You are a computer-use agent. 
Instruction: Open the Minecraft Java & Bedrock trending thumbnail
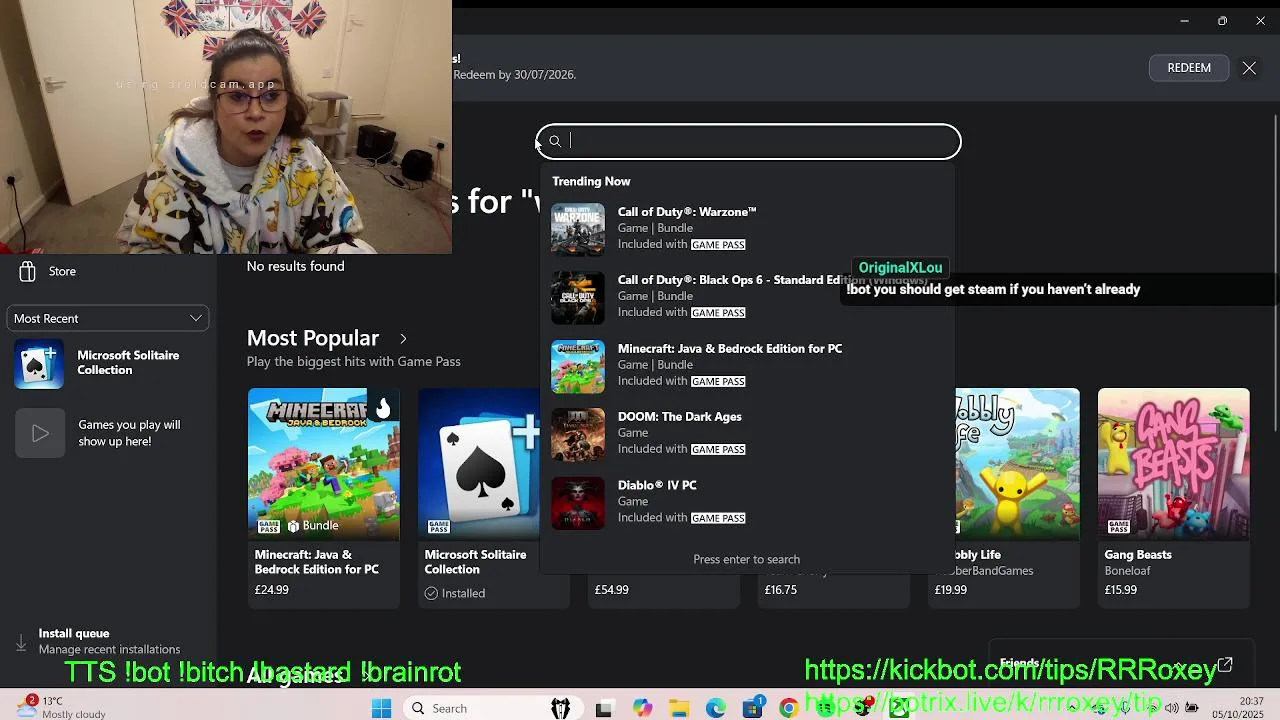578,366
